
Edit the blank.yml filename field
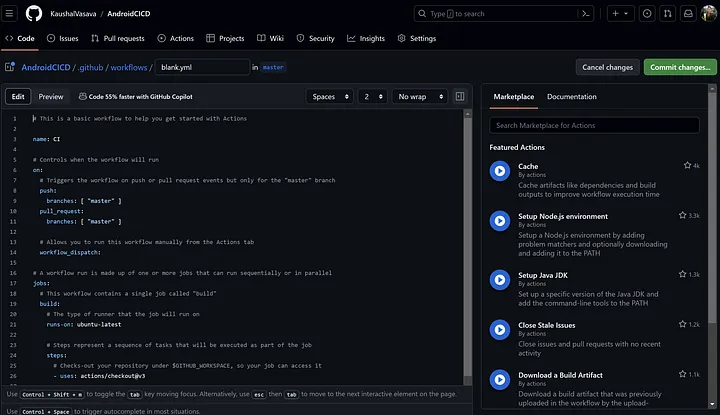(202, 67)
